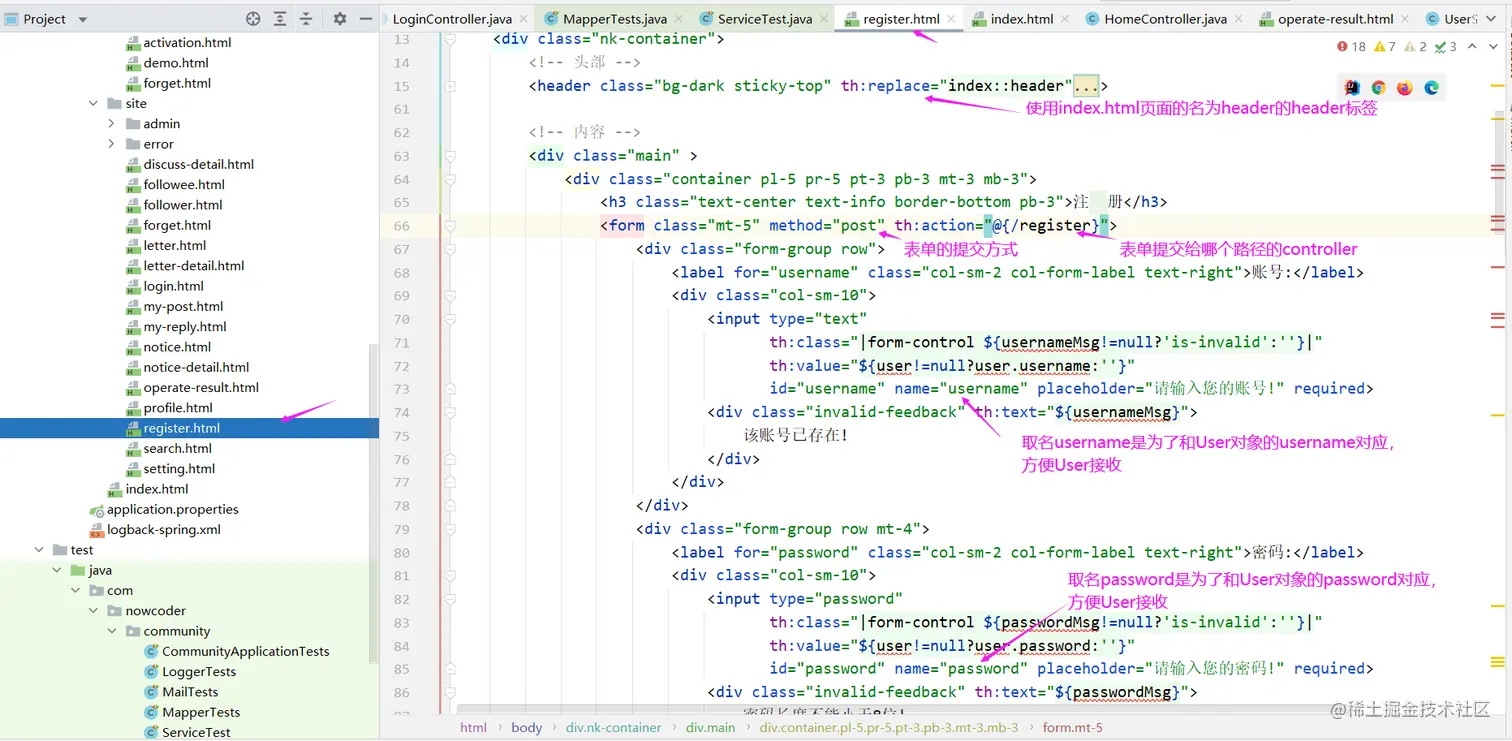Open Project panel settings gear
1512x741 pixels.
(x=340, y=19)
